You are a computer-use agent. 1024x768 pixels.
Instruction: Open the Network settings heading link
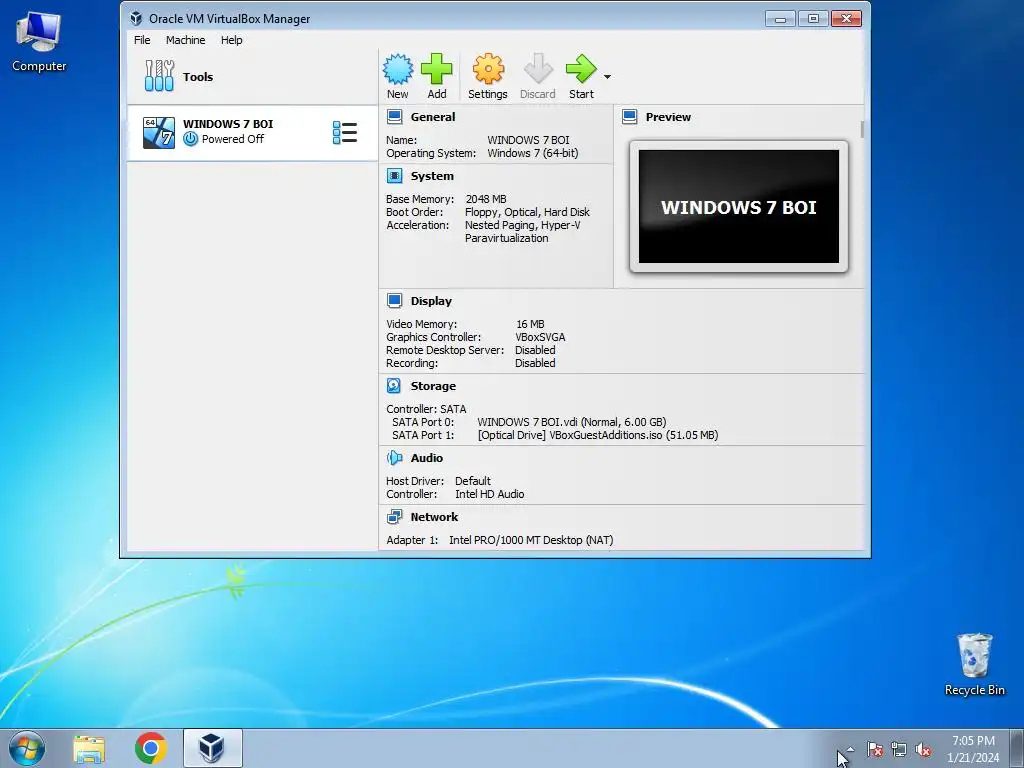point(434,517)
